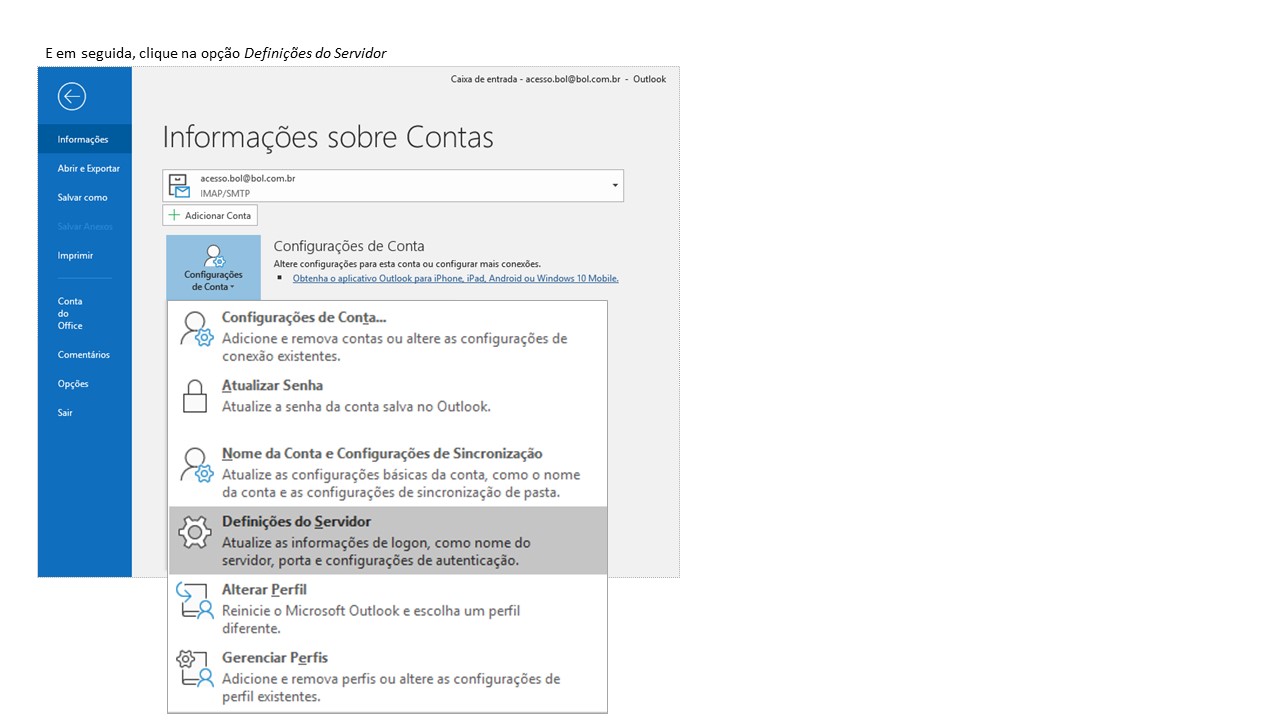Select Informações in the left sidebar
Screen dimensions: 1280x720
[x=84, y=139]
